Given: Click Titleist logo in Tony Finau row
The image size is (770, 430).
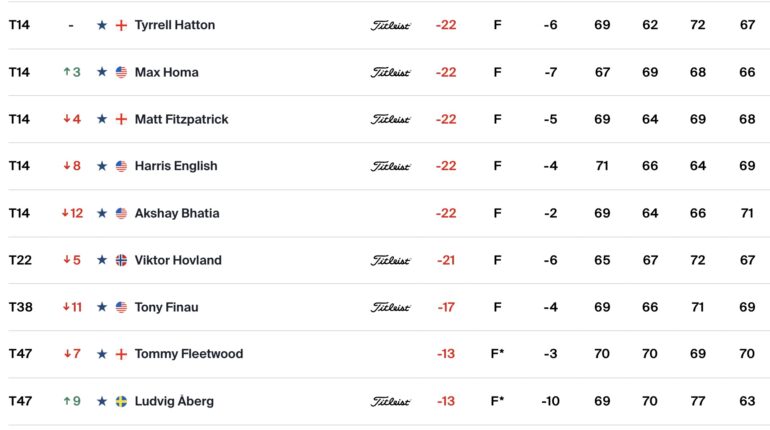Looking at the screenshot, I should point(390,307).
